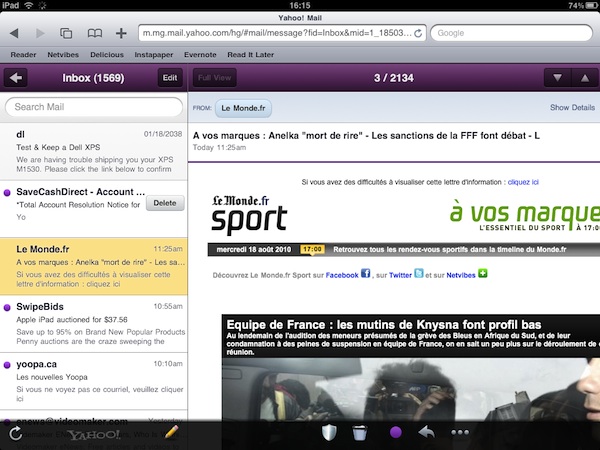Screen dimensions: 600x450
Task: Click the 'cliquez ici' link
Action: pyautogui.click(x=523, y=182)
